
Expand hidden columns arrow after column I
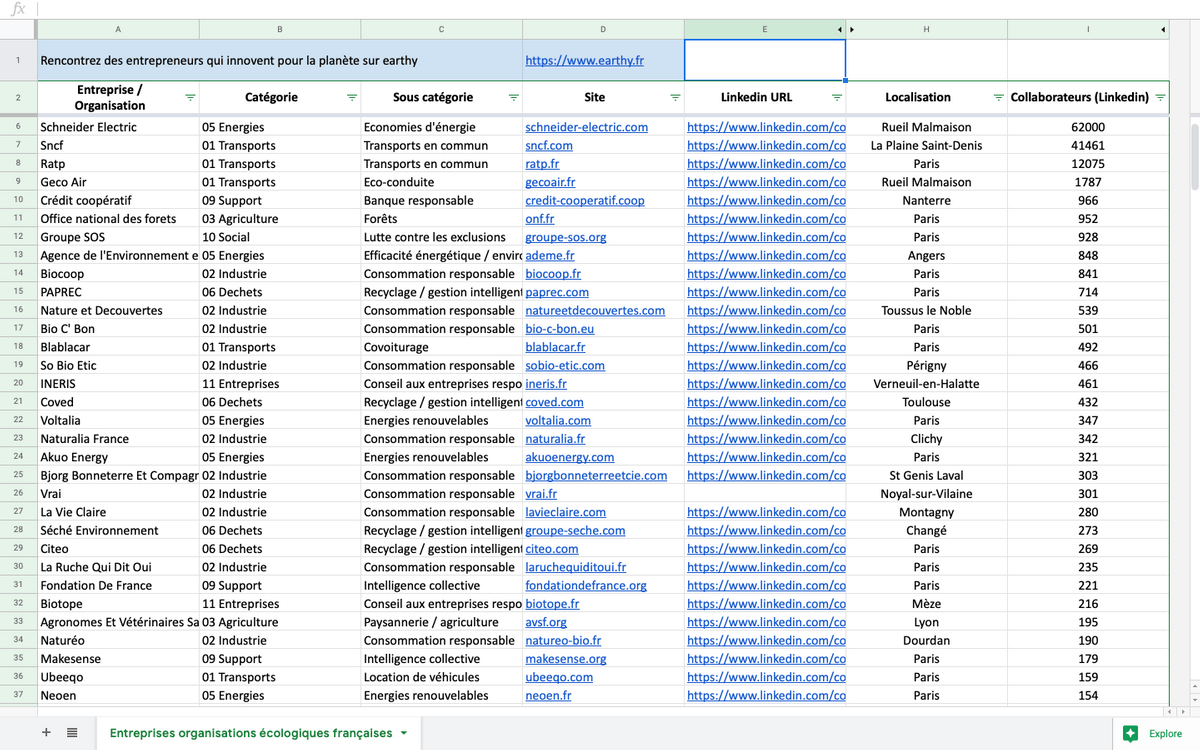tap(1163, 30)
